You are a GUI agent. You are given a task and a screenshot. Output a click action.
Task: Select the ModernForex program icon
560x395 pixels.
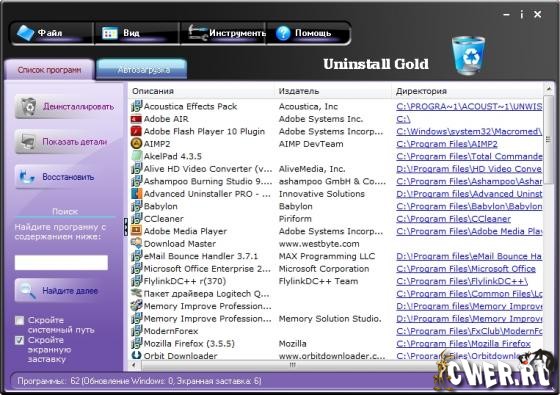coord(136,331)
